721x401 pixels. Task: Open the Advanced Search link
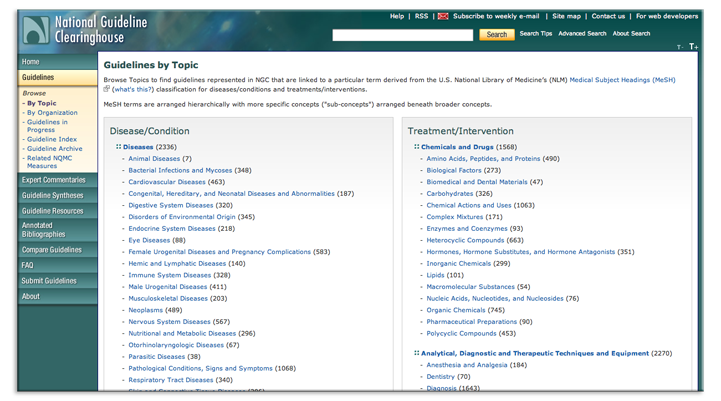(582, 34)
